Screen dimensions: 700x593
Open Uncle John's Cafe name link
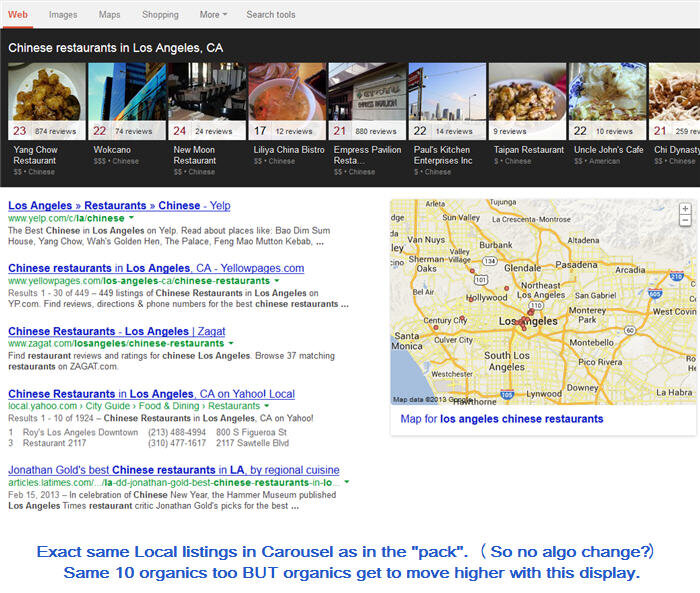(x=608, y=150)
